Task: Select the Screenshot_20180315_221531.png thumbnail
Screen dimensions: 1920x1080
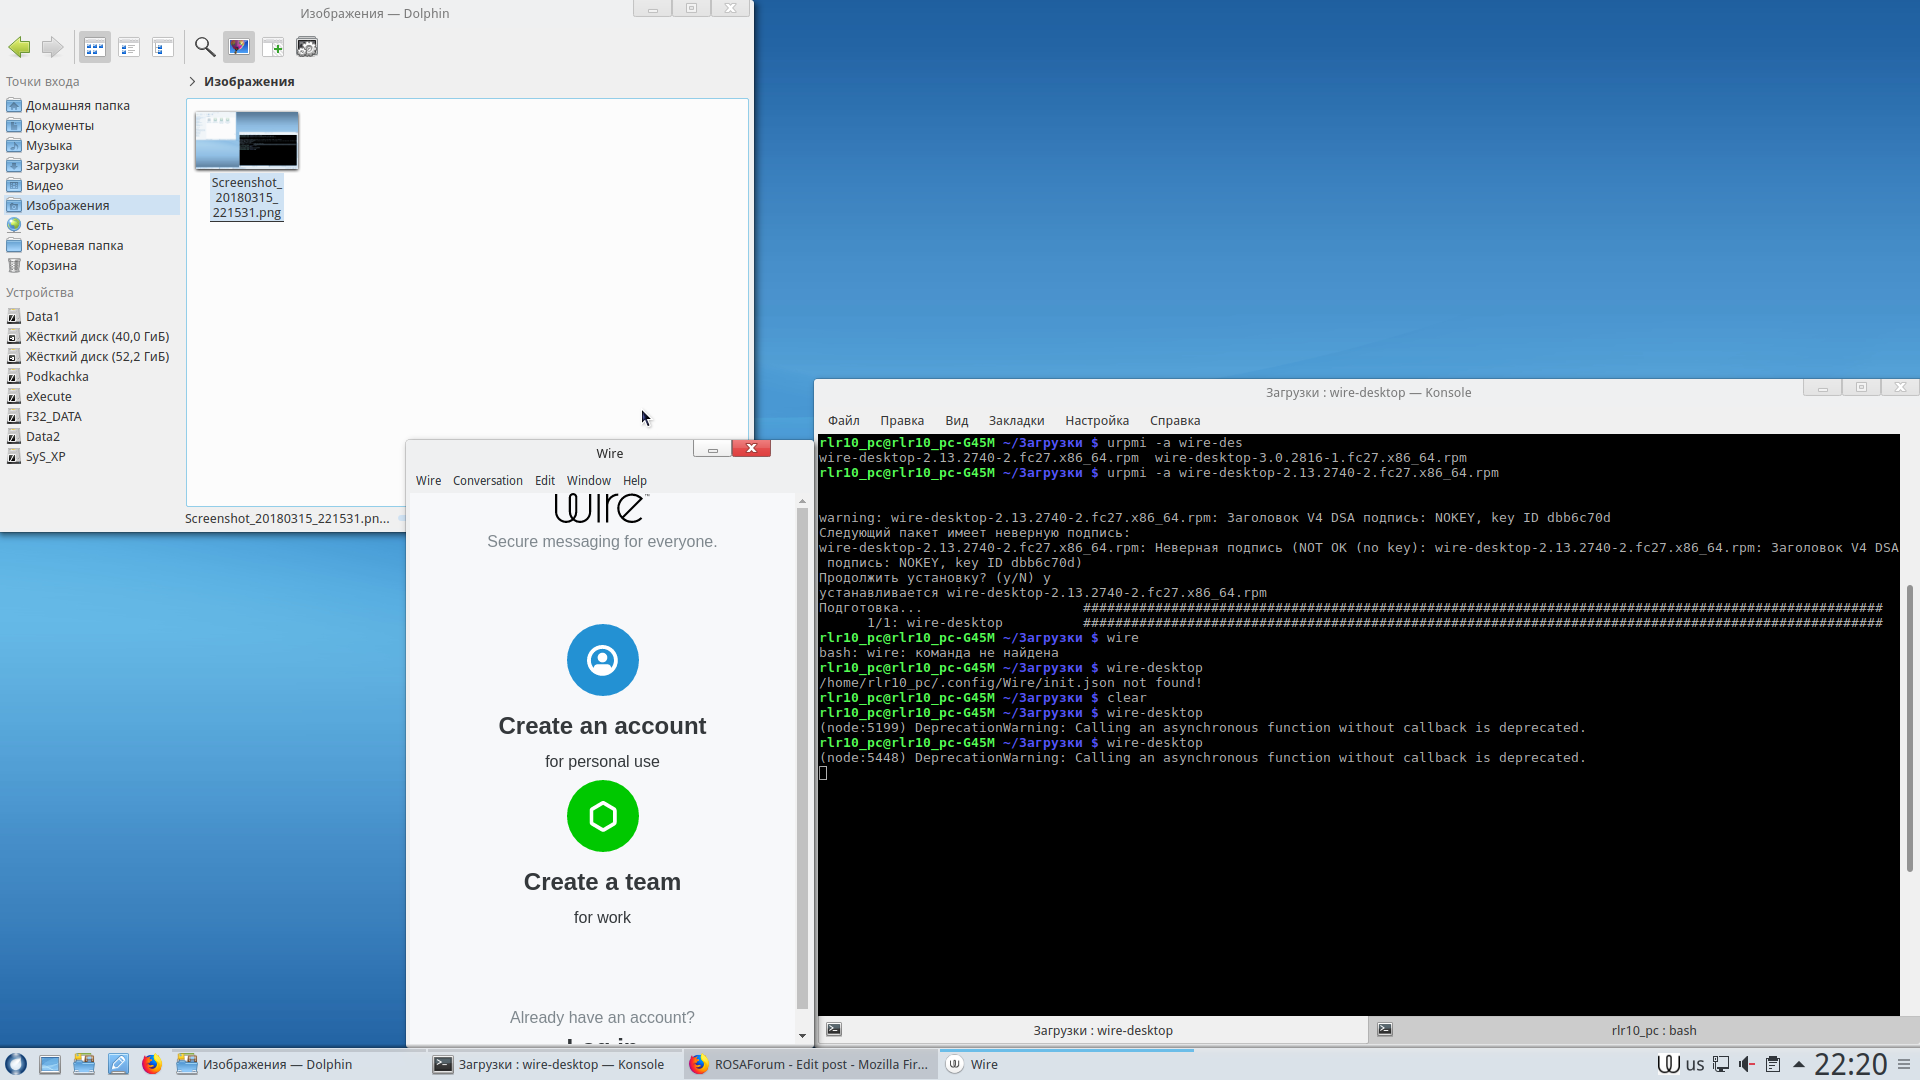Action: (x=246, y=140)
